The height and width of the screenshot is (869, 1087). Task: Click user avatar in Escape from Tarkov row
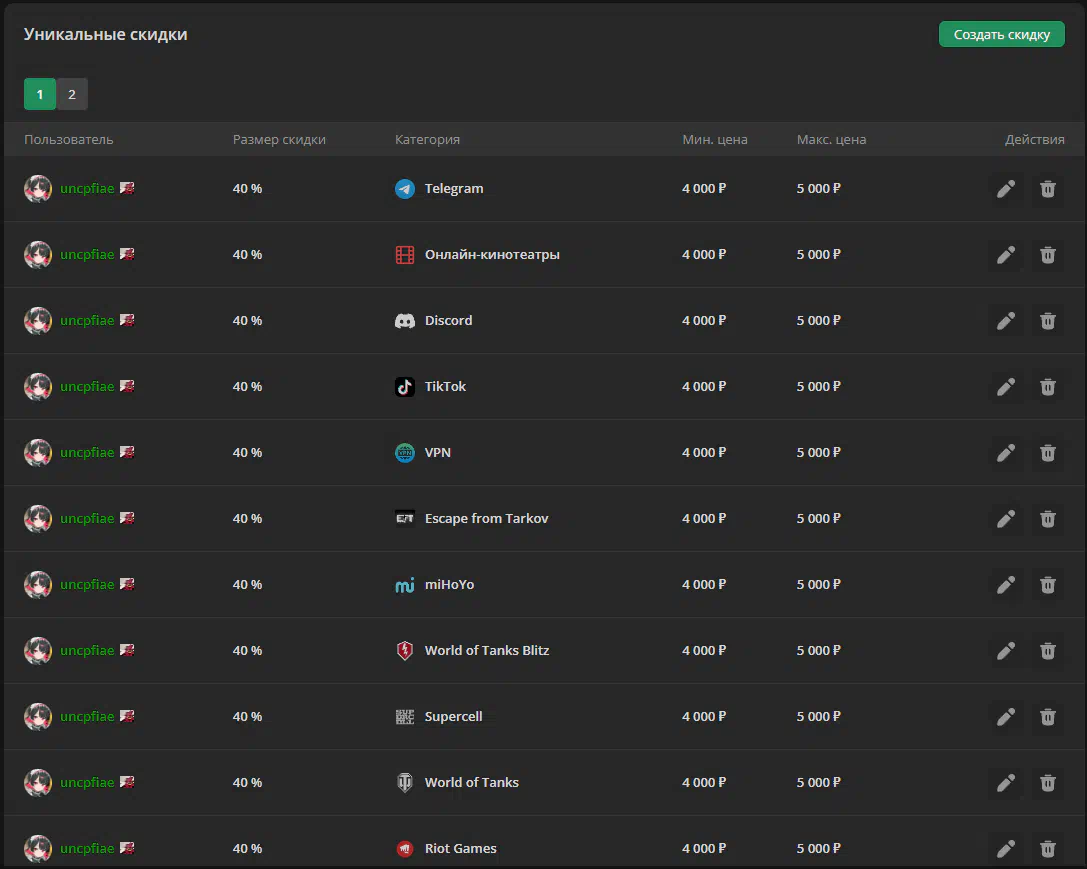38,518
